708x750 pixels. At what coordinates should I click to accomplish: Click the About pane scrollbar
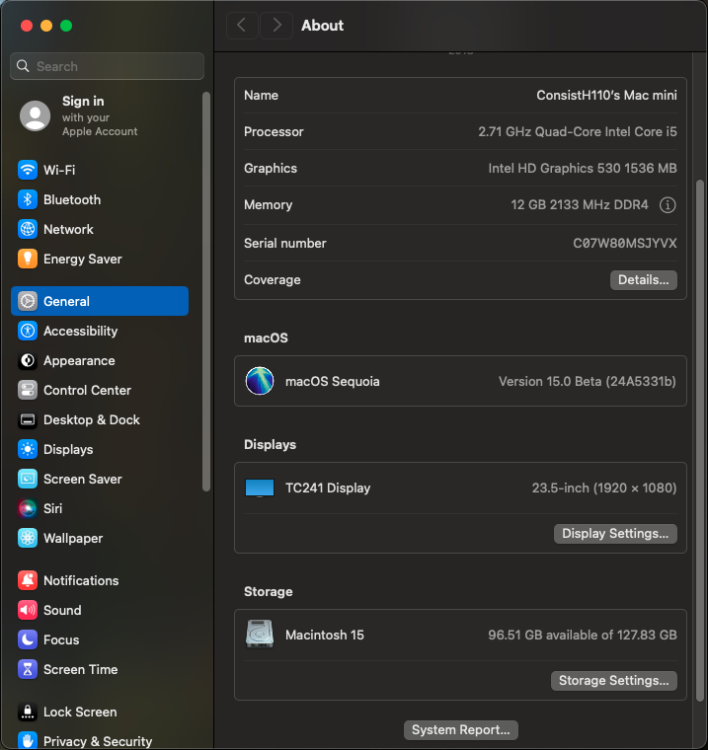700,440
